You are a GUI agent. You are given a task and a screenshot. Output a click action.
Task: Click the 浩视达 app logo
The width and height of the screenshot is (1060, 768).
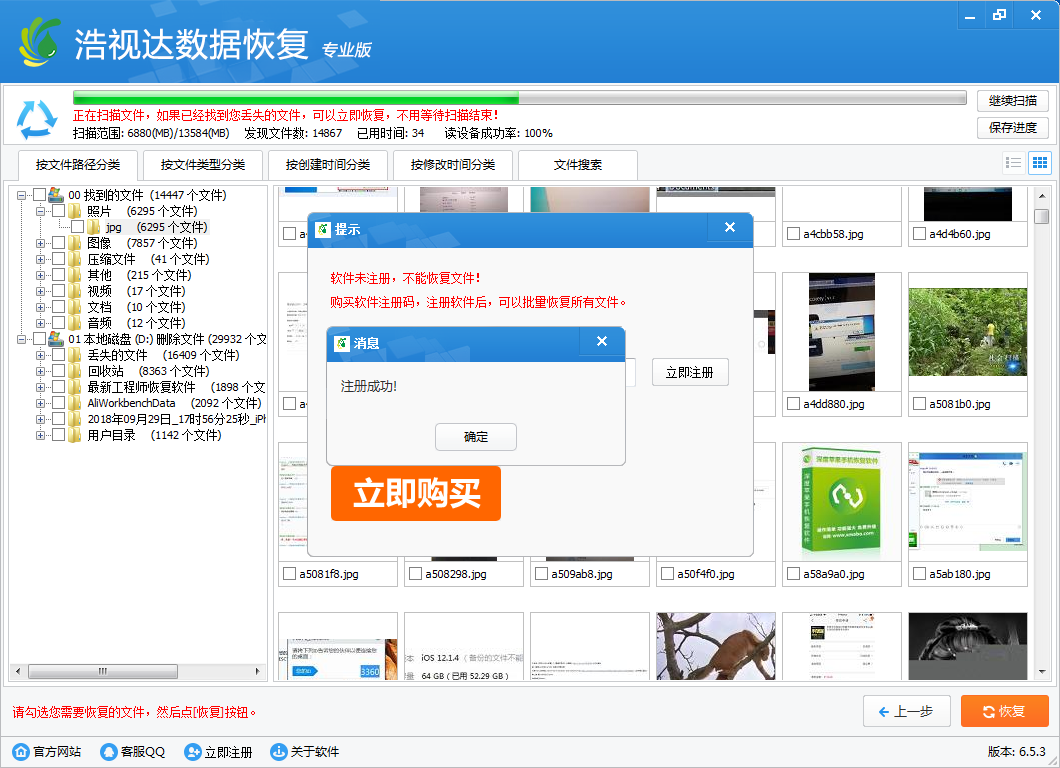click(40, 42)
